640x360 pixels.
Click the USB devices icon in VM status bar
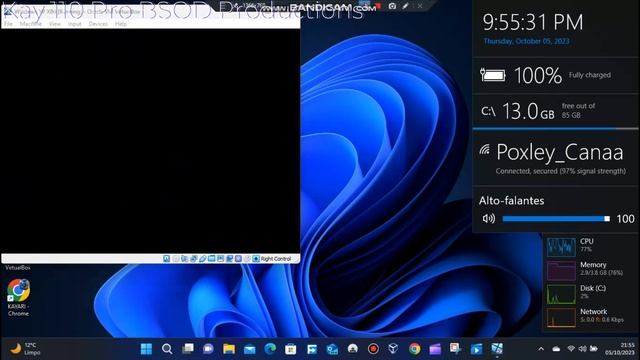click(x=202, y=259)
